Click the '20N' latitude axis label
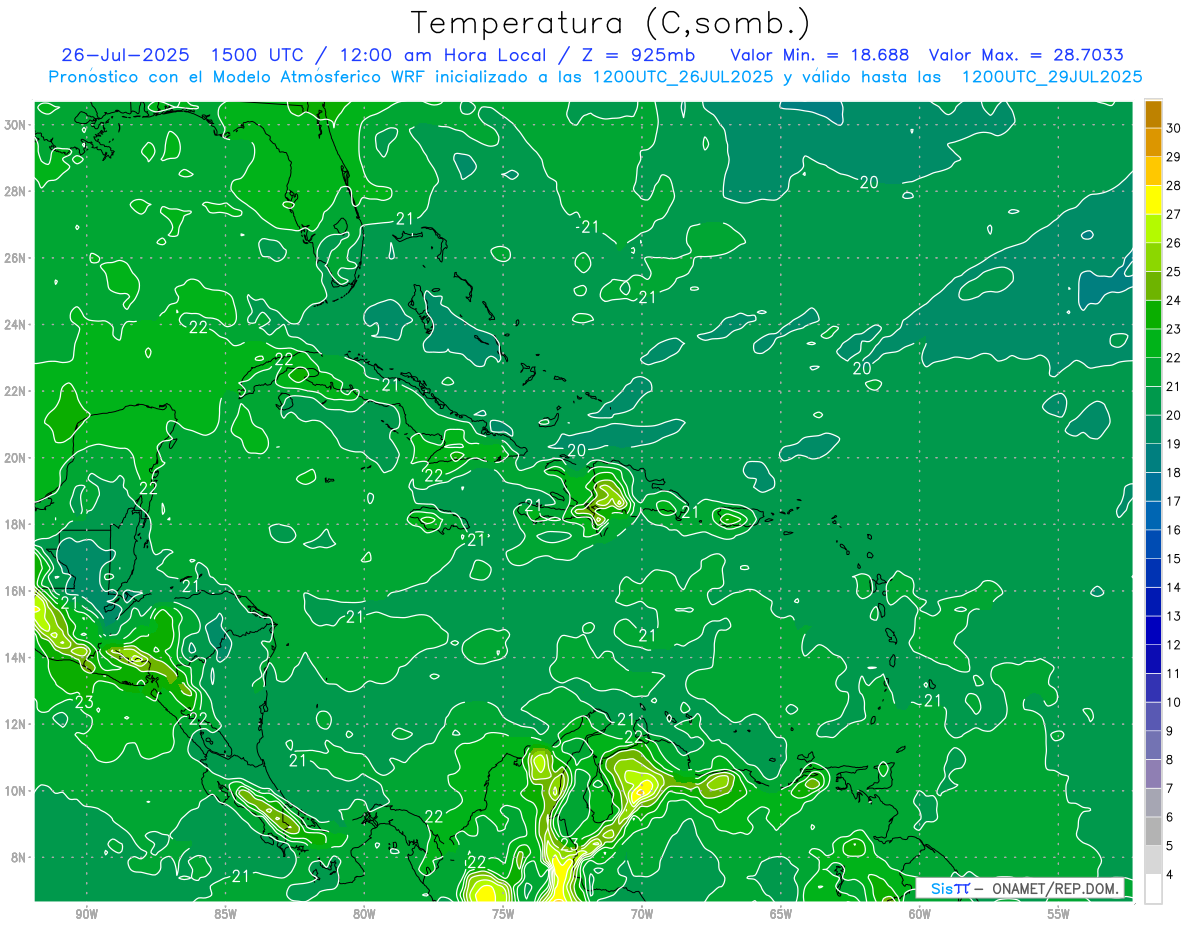Viewport: 1200px width, 927px height. [16, 458]
